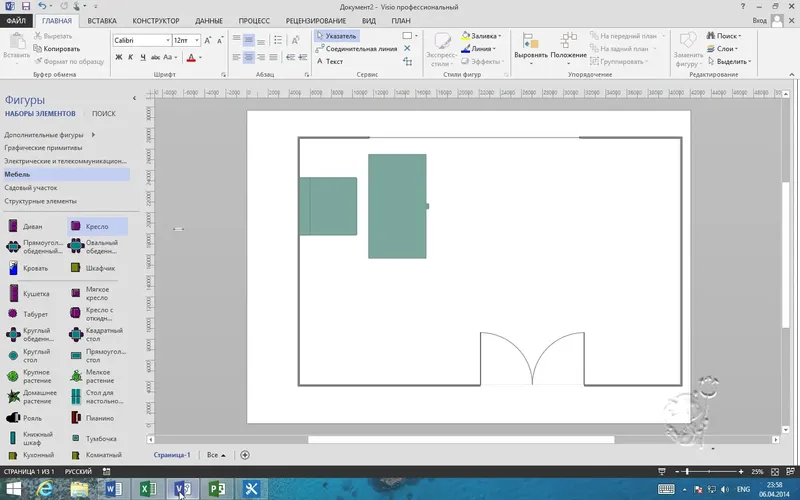Toggle bold text formatting
The image size is (800, 500).
point(118,57)
